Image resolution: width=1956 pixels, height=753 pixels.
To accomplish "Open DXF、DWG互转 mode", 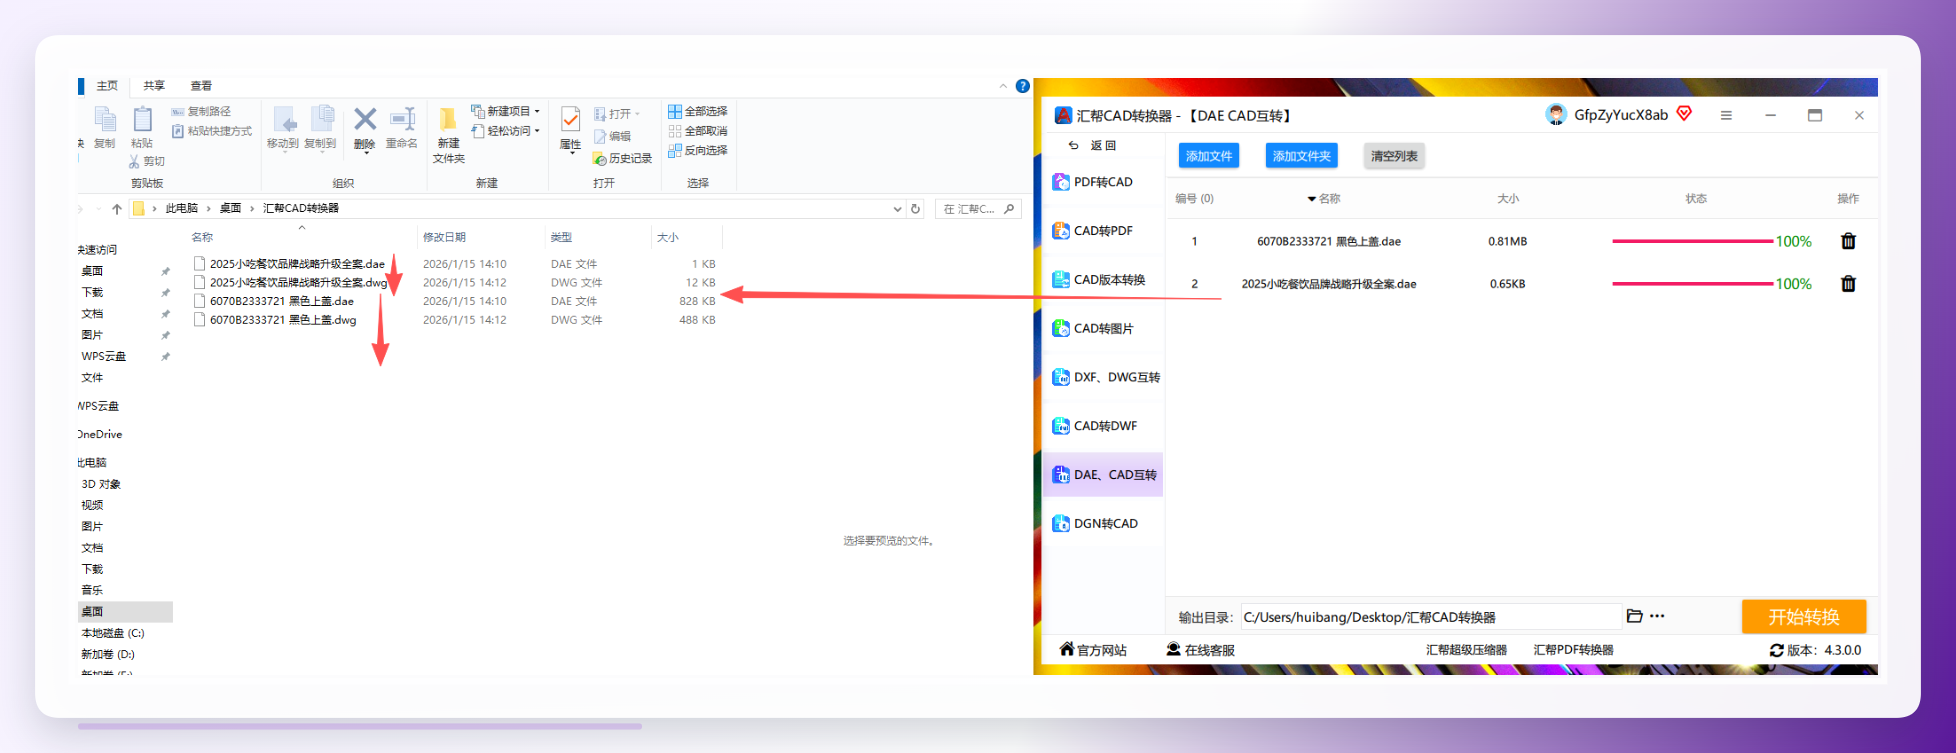I will click(x=1106, y=377).
